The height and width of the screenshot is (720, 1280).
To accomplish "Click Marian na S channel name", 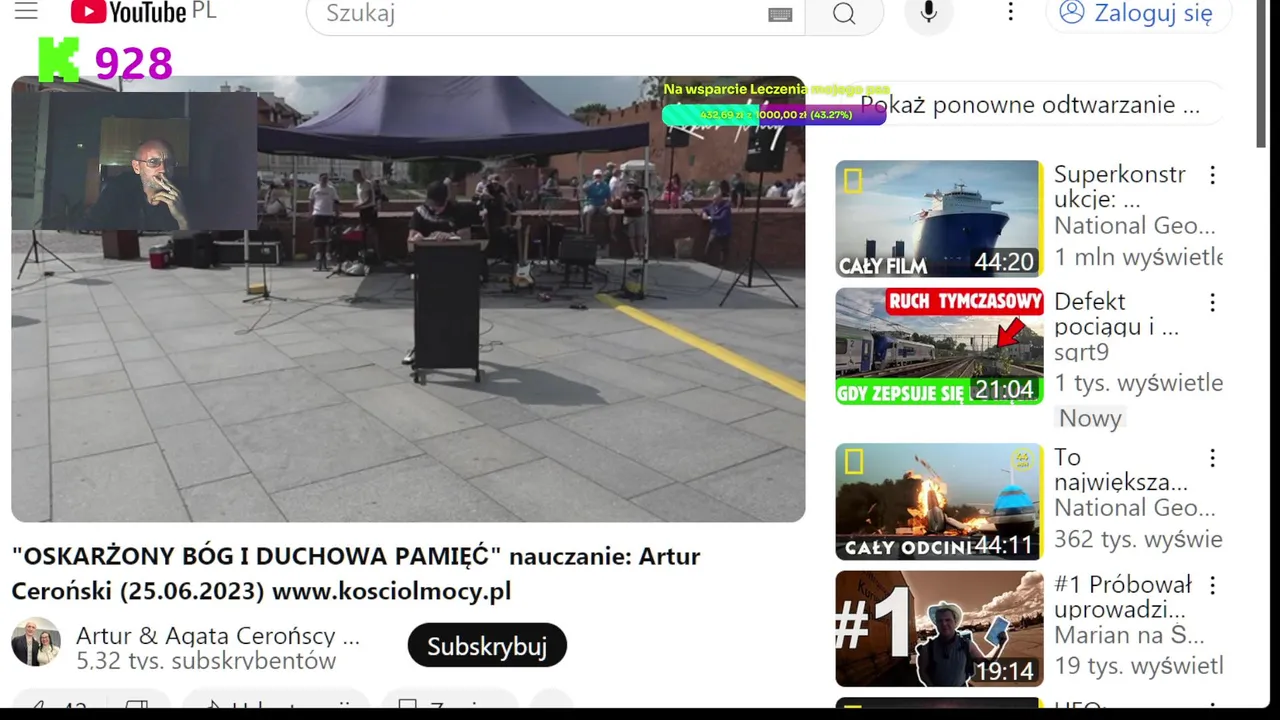I will click(1129, 635).
